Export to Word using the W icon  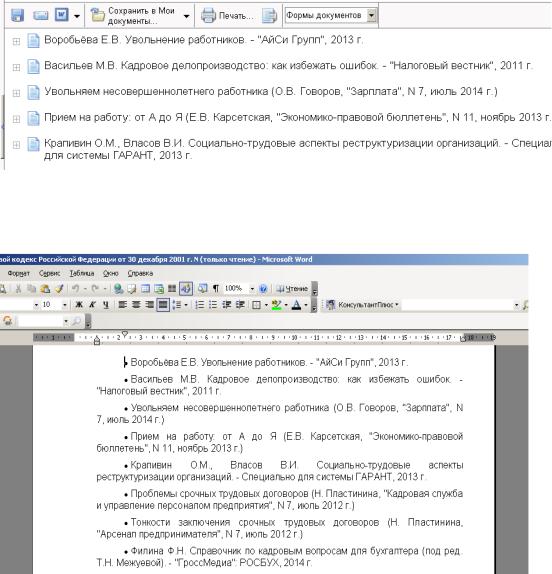pos(61,15)
